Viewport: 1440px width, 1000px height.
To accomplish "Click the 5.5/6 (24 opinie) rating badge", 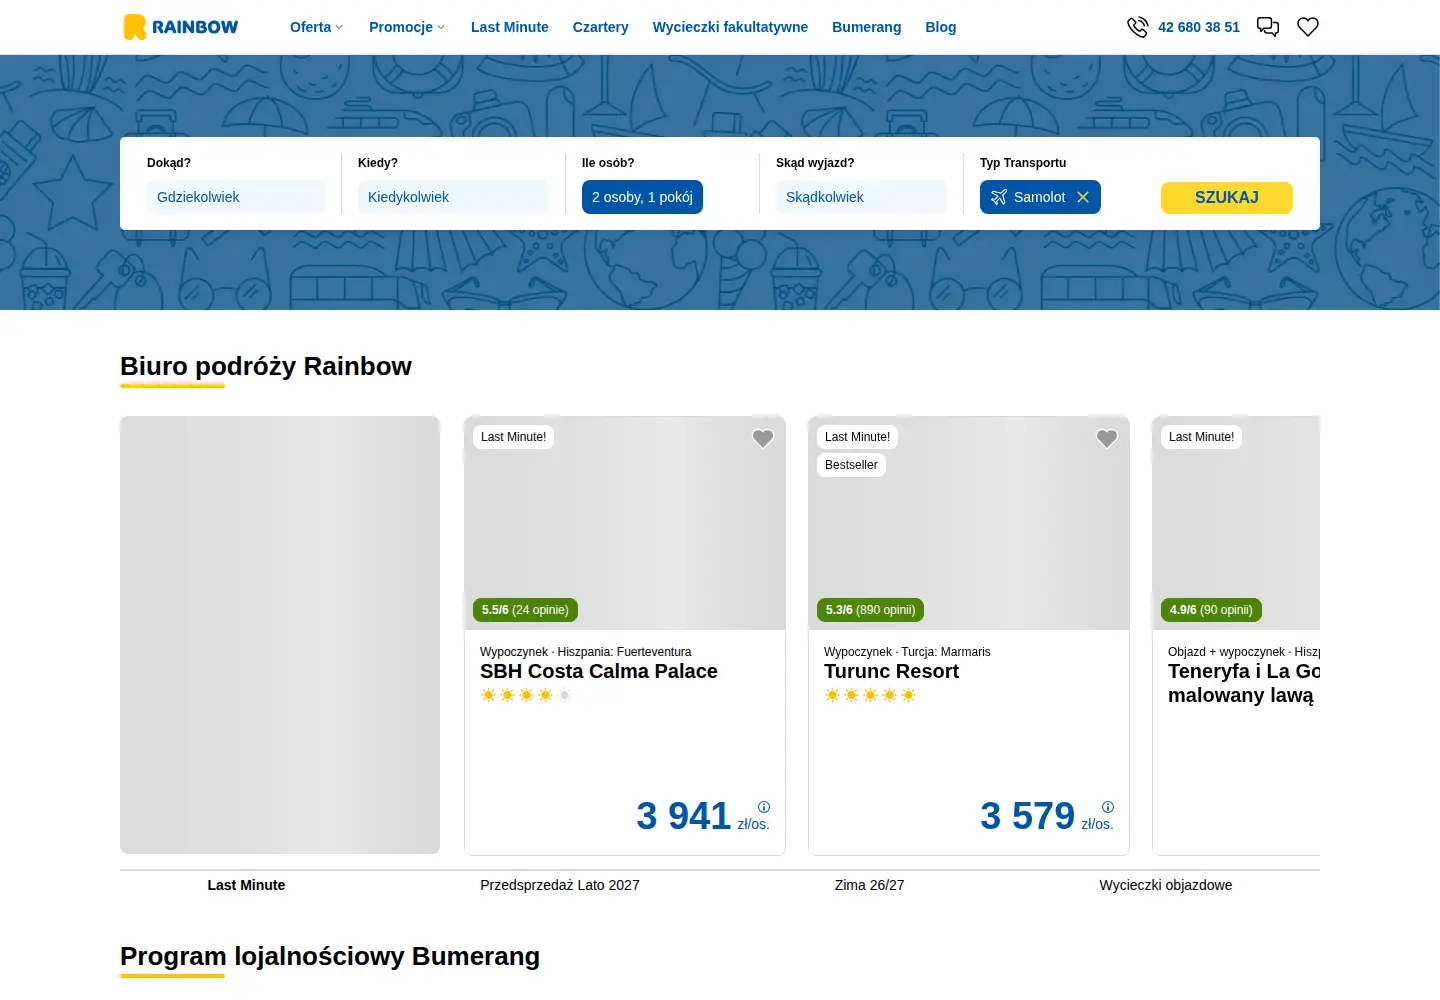I will click(525, 610).
